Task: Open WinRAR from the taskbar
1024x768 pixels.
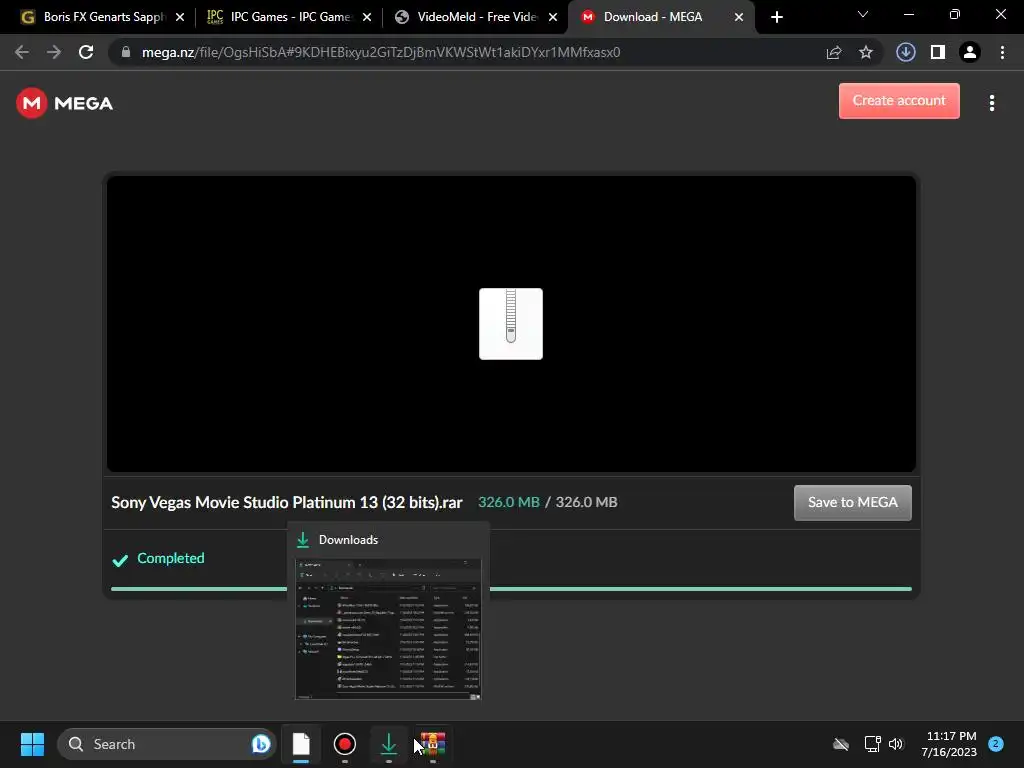Action: point(432,744)
